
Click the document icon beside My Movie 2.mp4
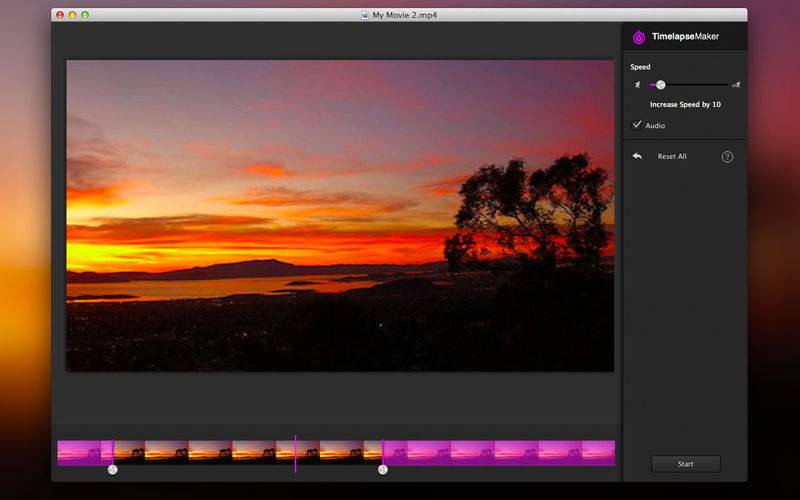(365, 15)
